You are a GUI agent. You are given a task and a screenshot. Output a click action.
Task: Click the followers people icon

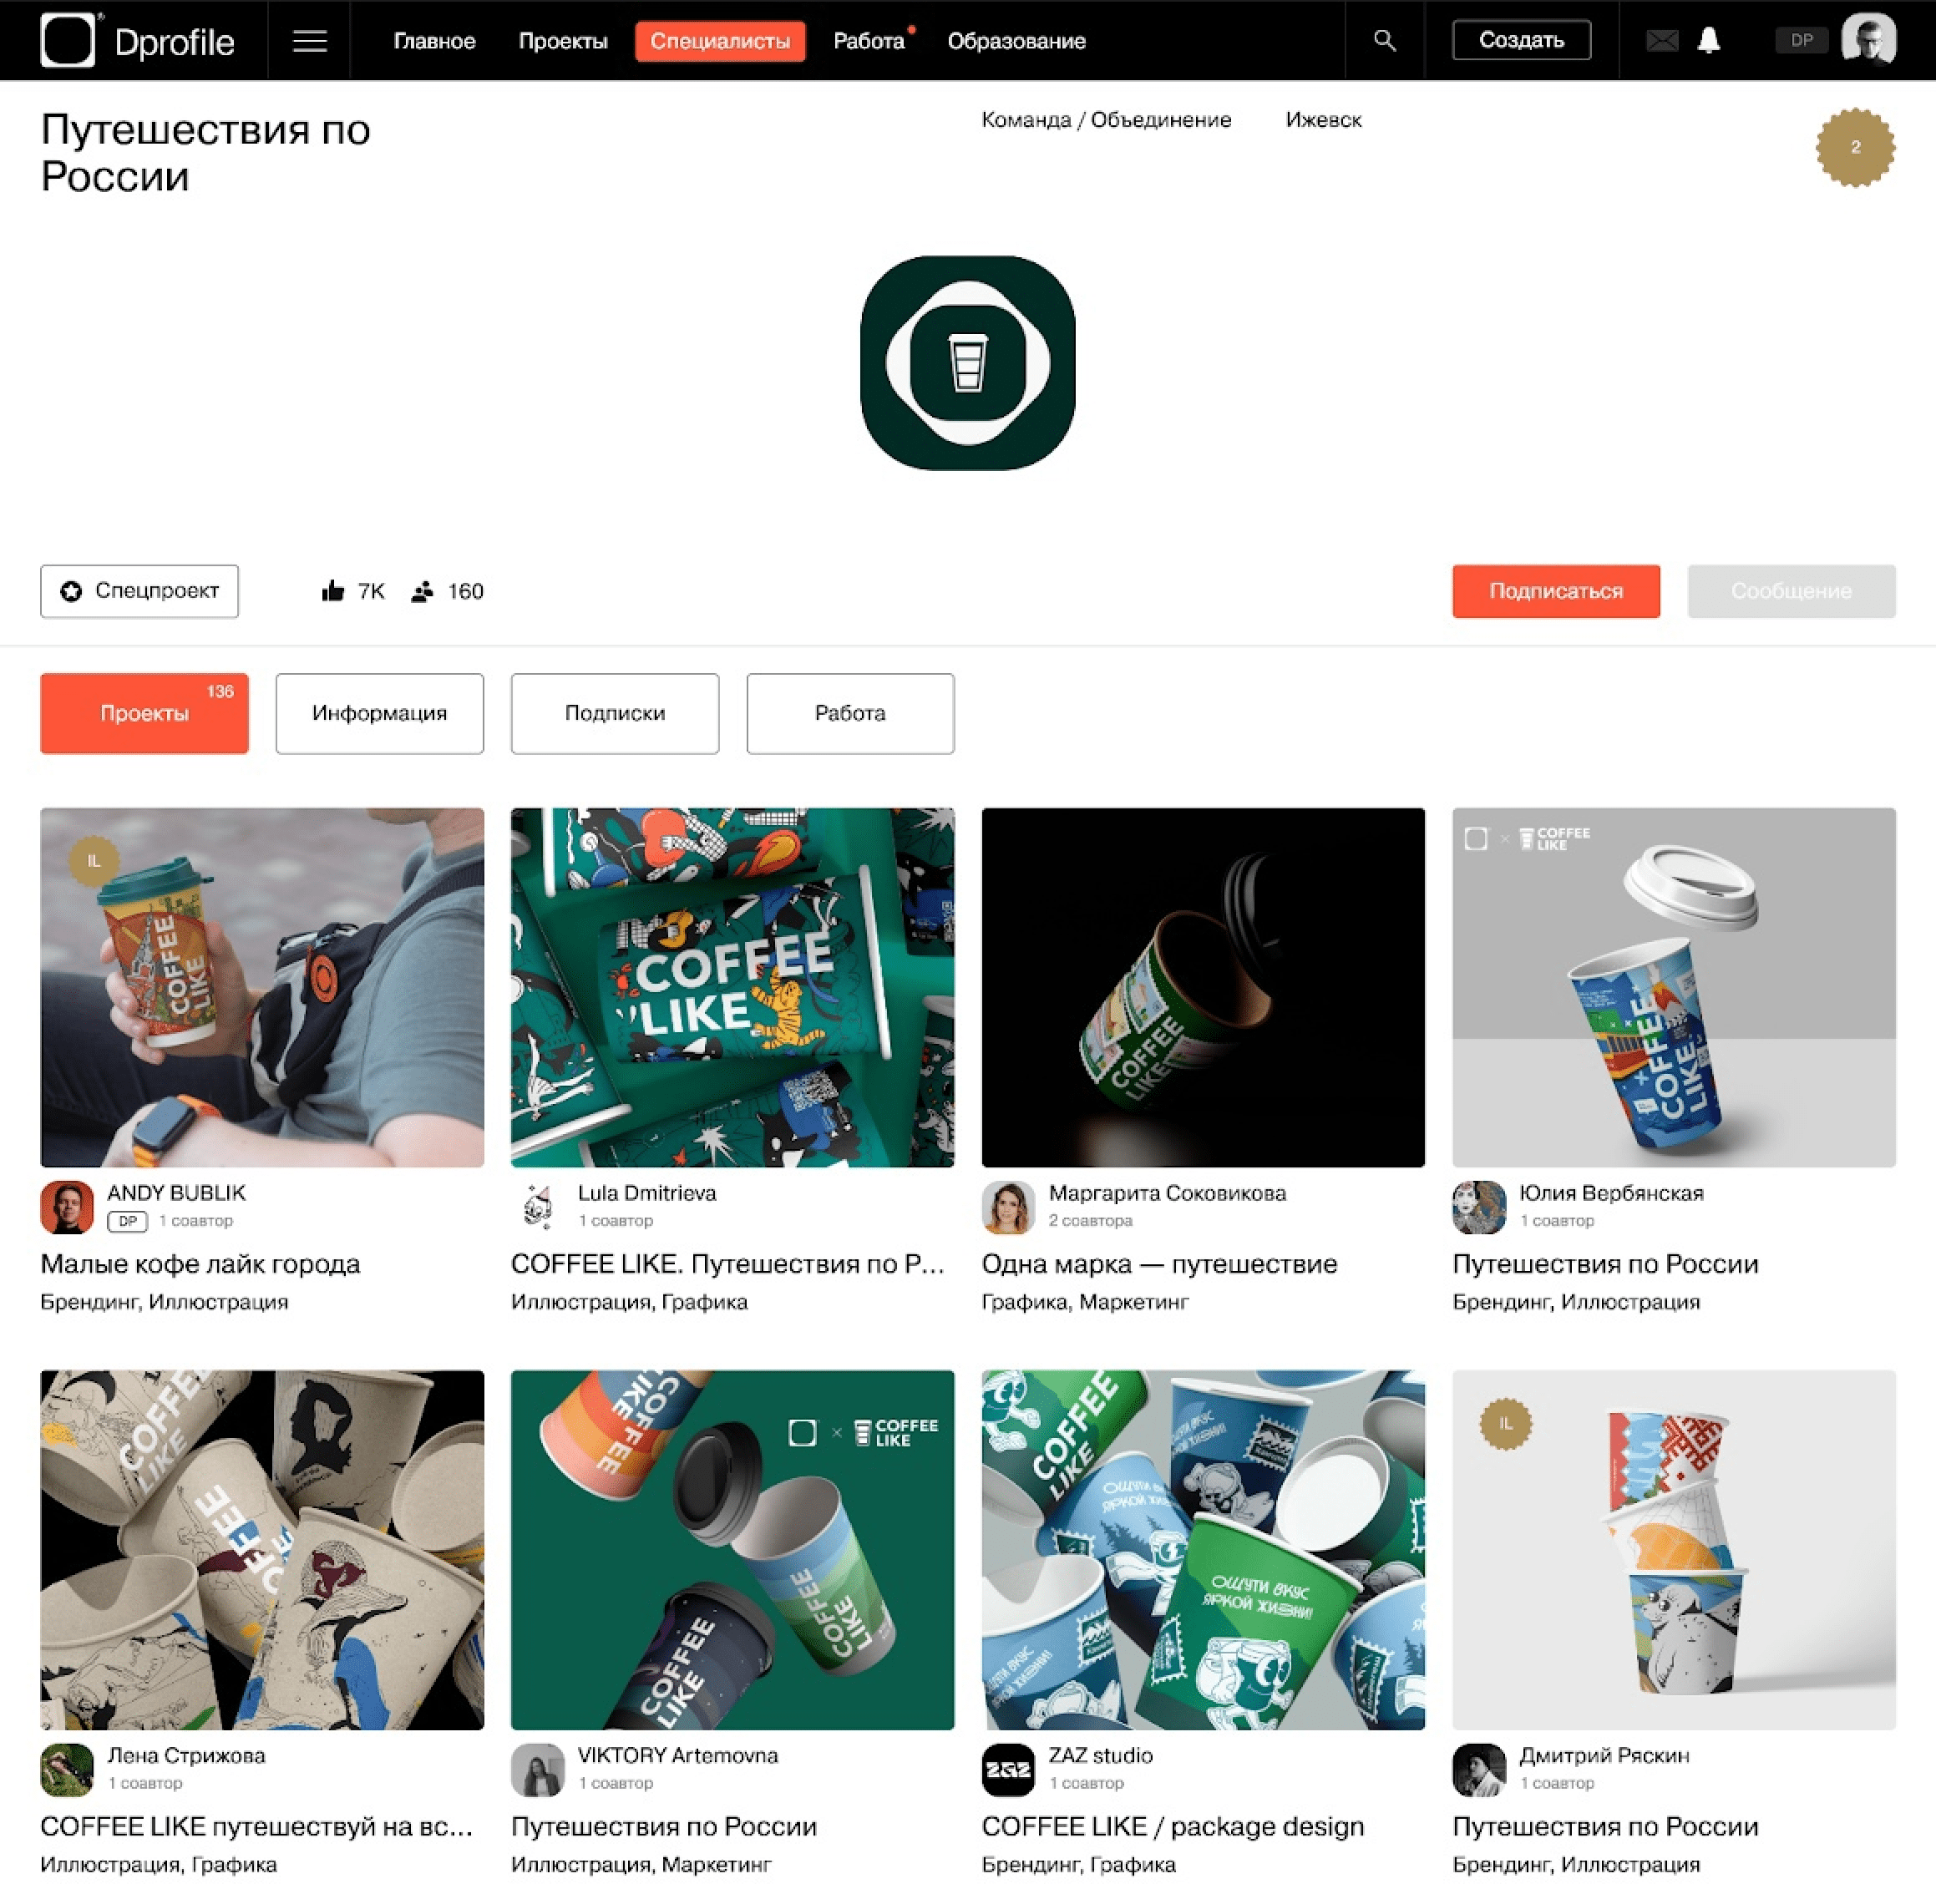pyautogui.click(x=423, y=591)
